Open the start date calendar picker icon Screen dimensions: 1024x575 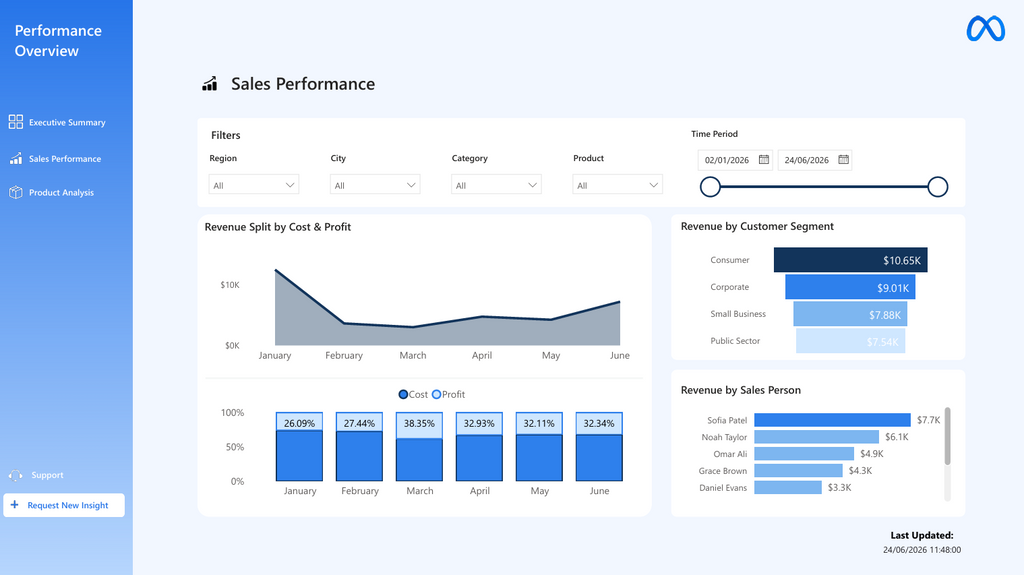763,159
